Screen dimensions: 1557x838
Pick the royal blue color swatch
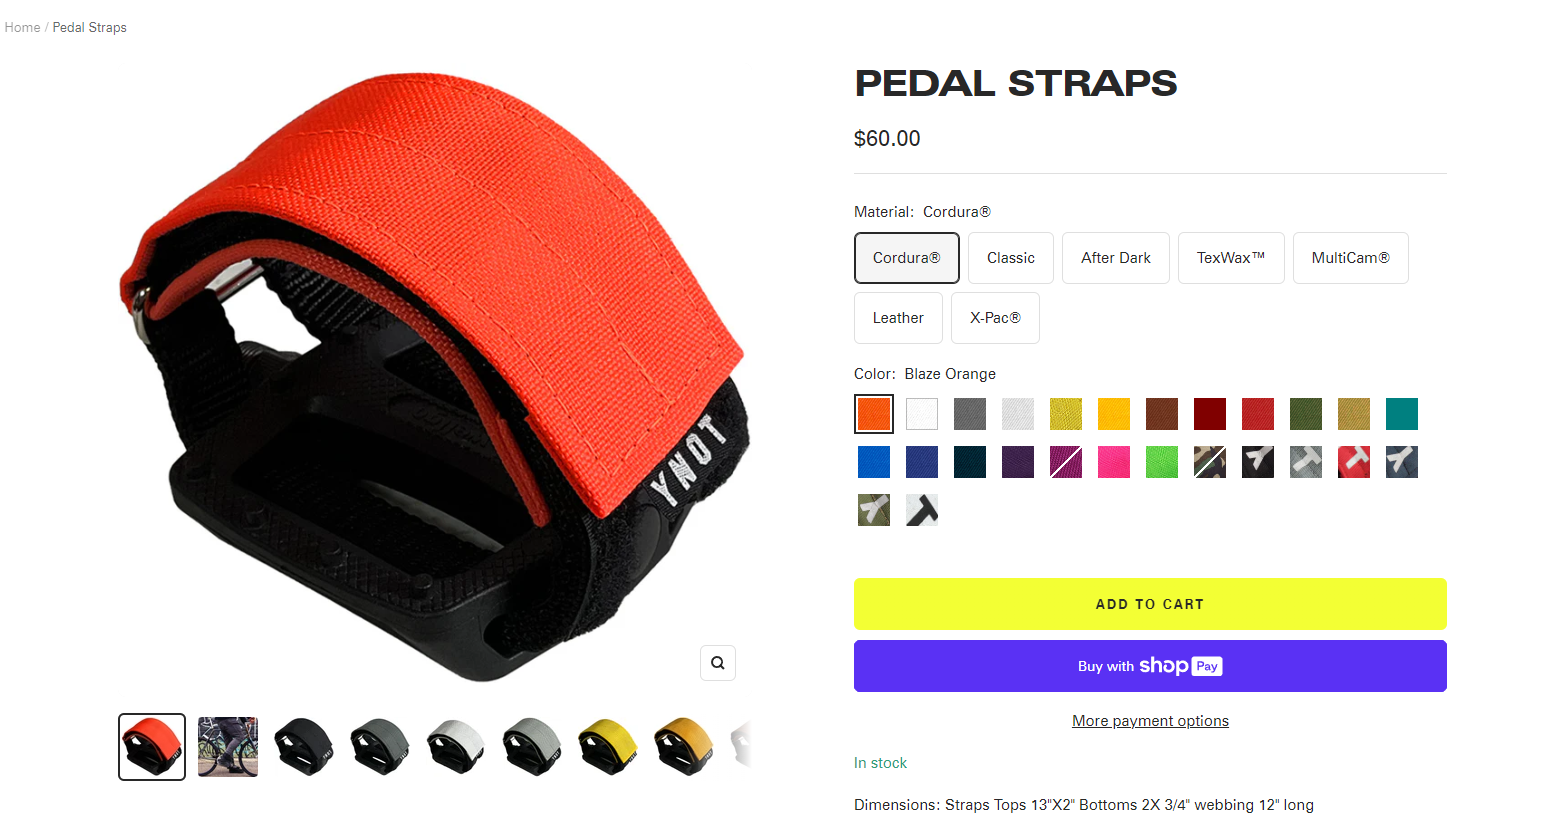[874, 462]
